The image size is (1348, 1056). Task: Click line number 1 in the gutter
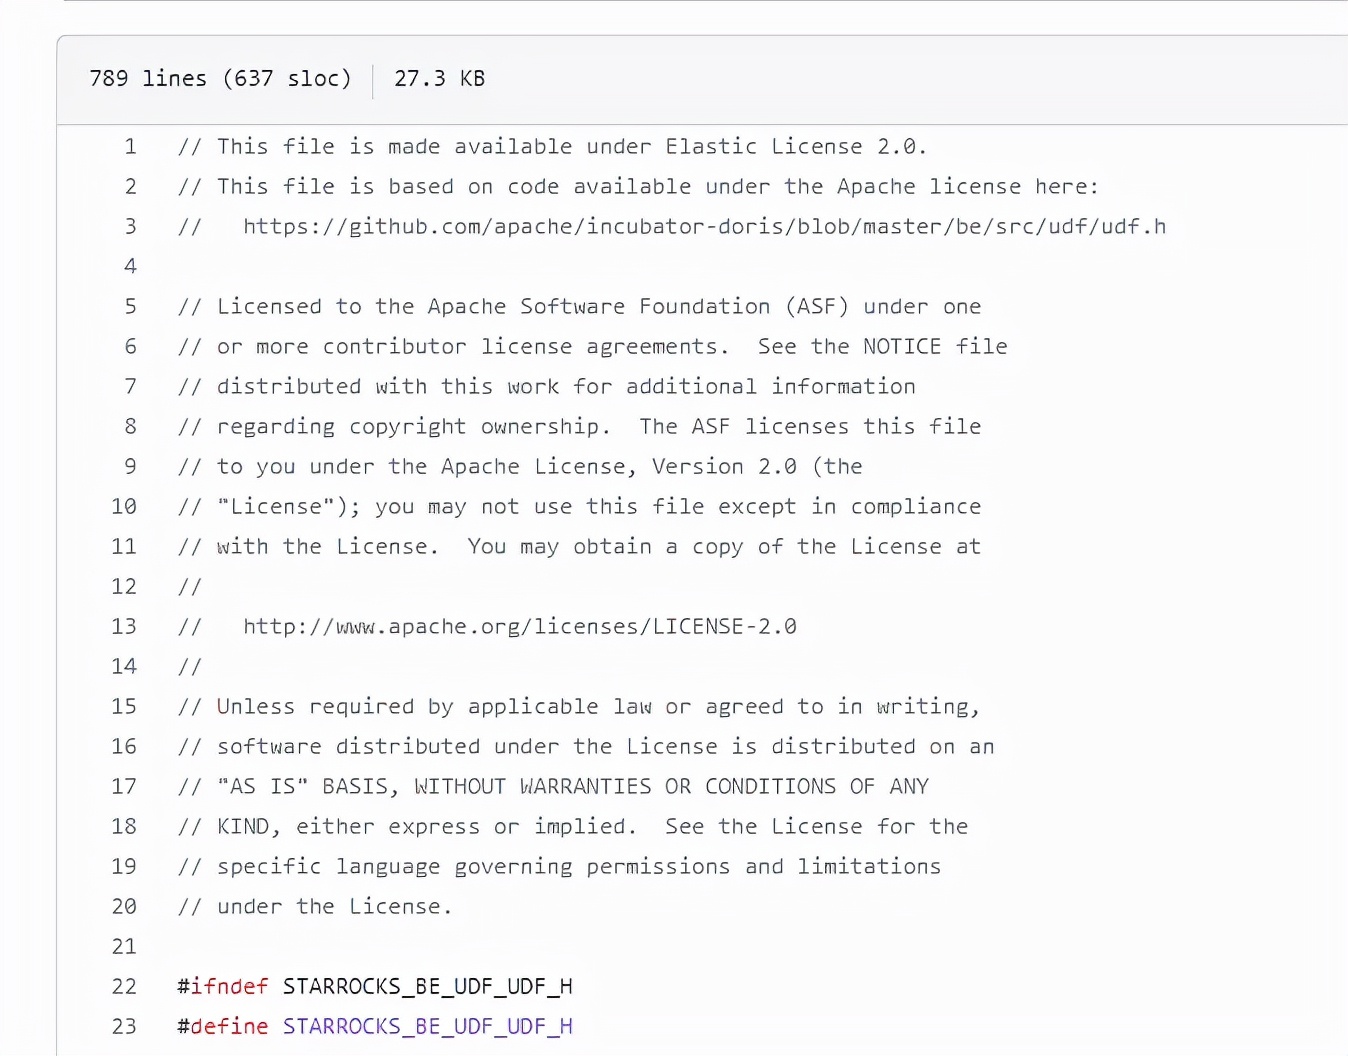pyautogui.click(x=130, y=147)
